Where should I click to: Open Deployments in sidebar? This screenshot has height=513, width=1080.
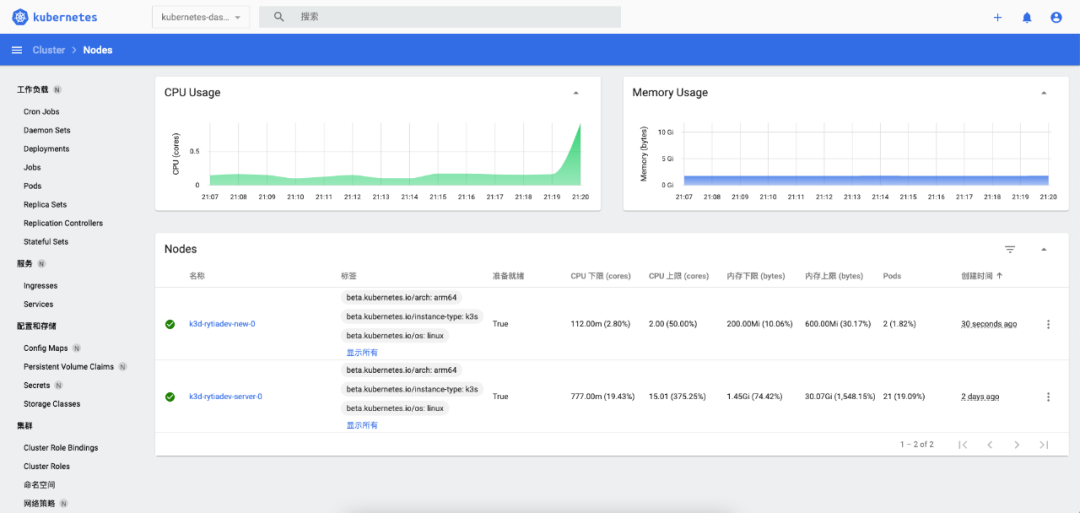(x=46, y=149)
